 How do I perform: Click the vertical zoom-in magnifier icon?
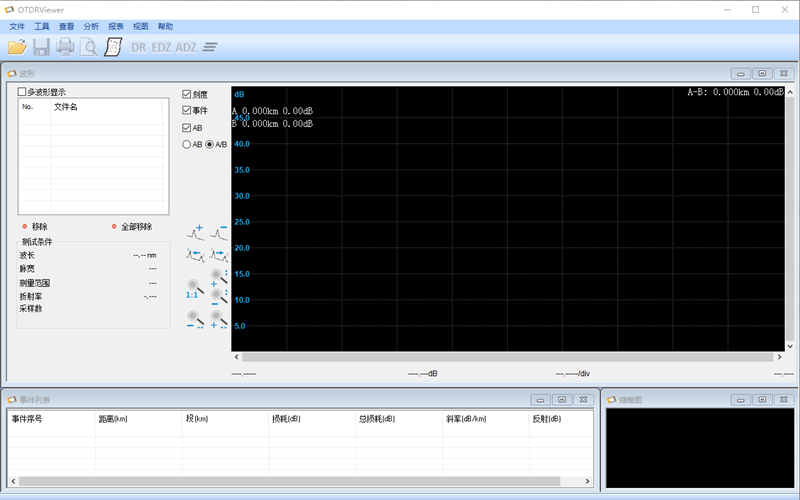[219, 278]
